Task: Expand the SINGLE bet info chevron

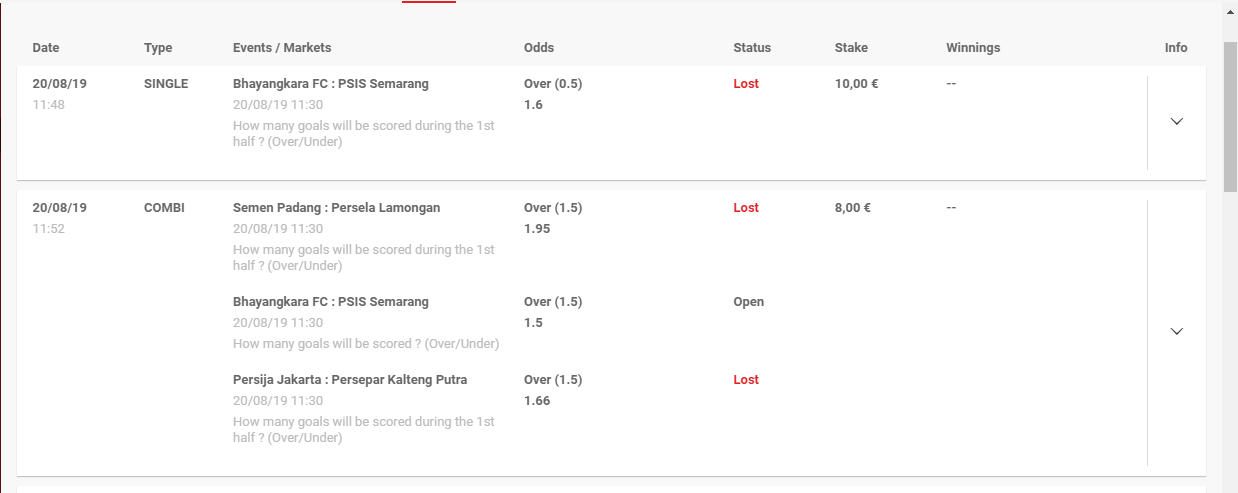Action: click(x=1176, y=121)
